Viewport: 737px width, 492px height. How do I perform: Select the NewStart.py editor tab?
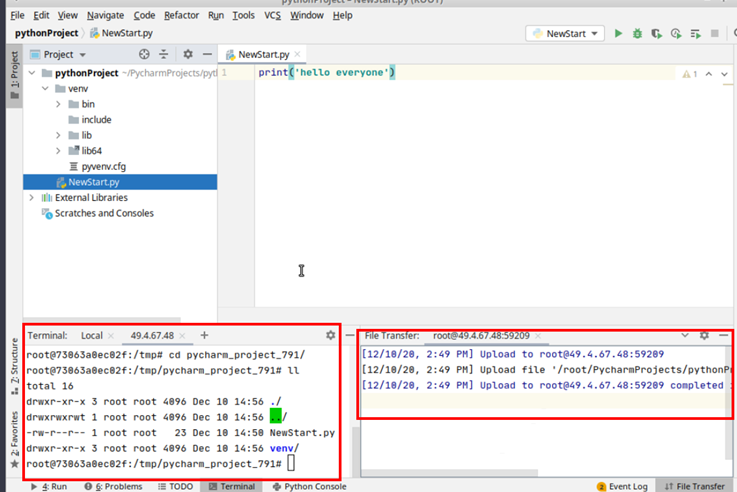(263, 55)
